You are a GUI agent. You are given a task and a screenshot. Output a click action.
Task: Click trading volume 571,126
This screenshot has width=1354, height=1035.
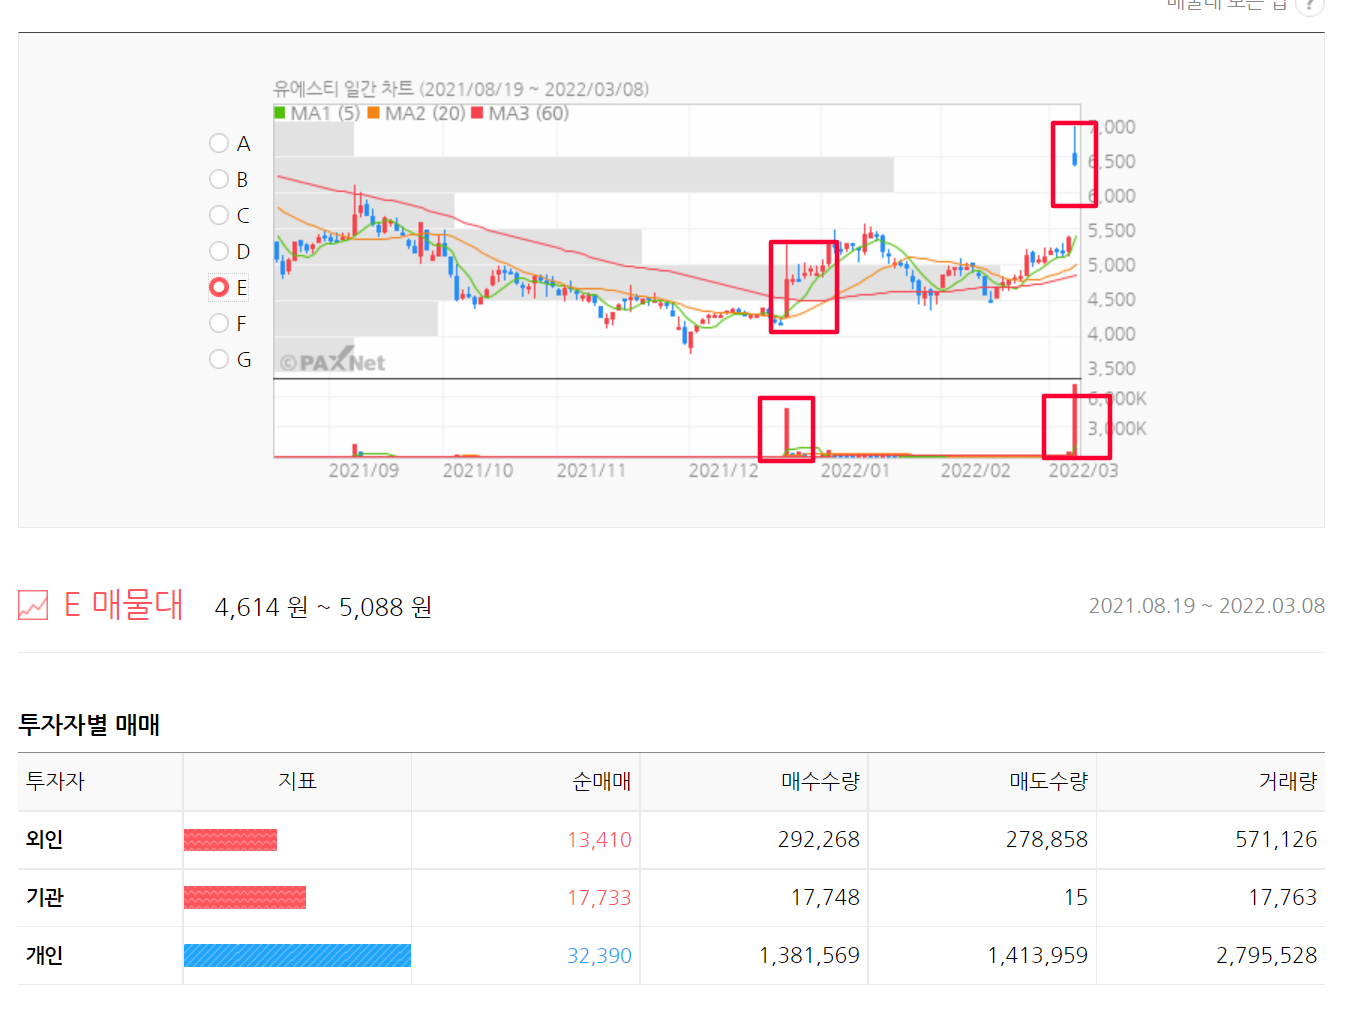[x=1276, y=840]
